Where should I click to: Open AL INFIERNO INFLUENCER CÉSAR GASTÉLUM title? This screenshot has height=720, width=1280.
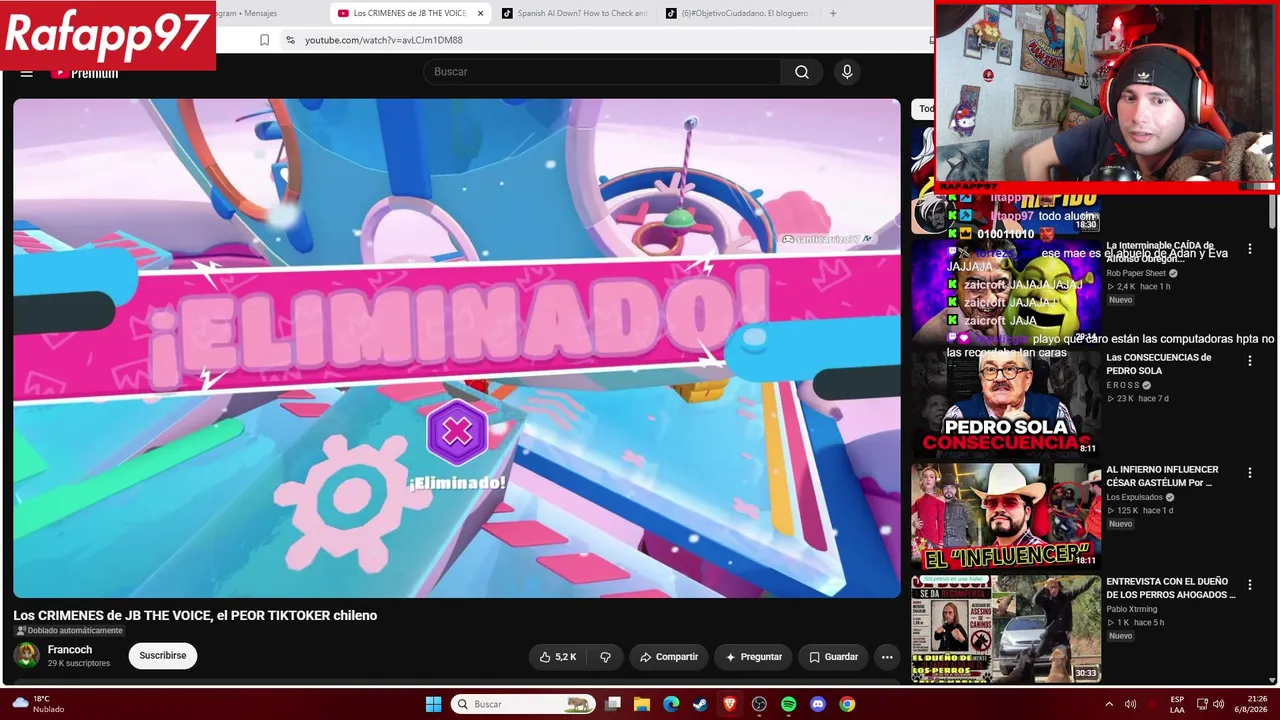pos(1162,476)
